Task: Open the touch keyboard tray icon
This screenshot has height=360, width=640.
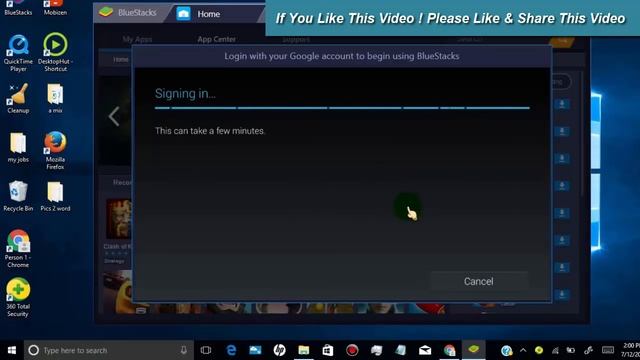Action: click(x=608, y=350)
